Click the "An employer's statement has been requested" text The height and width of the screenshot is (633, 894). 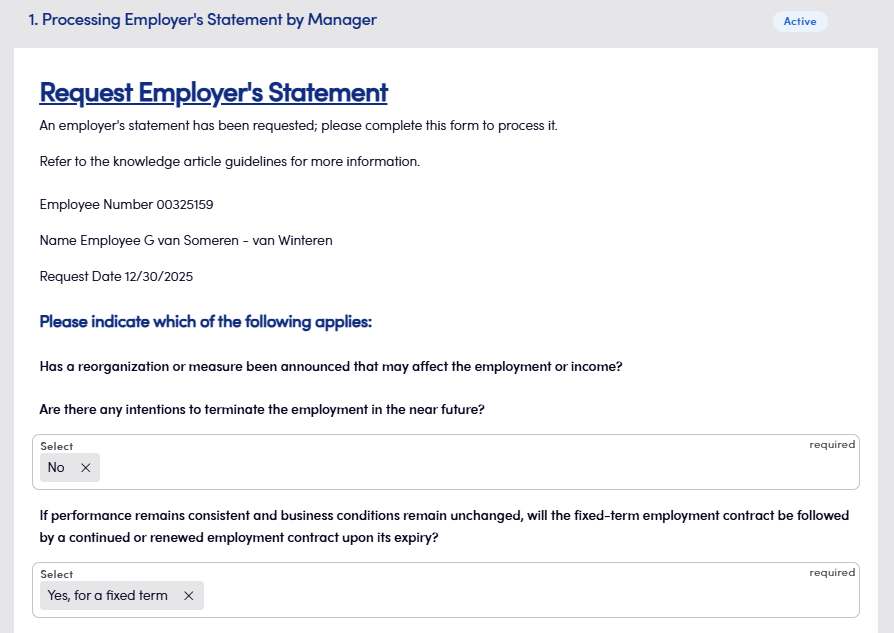point(298,126)
